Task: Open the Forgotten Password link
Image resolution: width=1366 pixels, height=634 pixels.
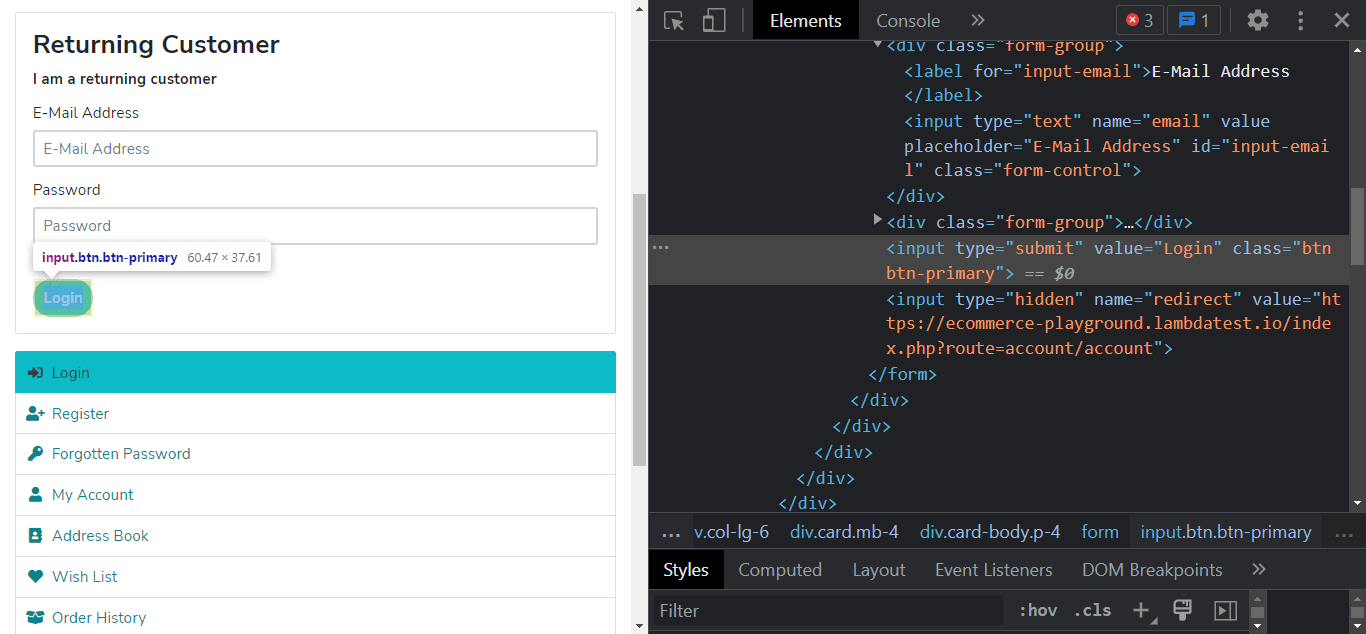Action: [121, 454]
